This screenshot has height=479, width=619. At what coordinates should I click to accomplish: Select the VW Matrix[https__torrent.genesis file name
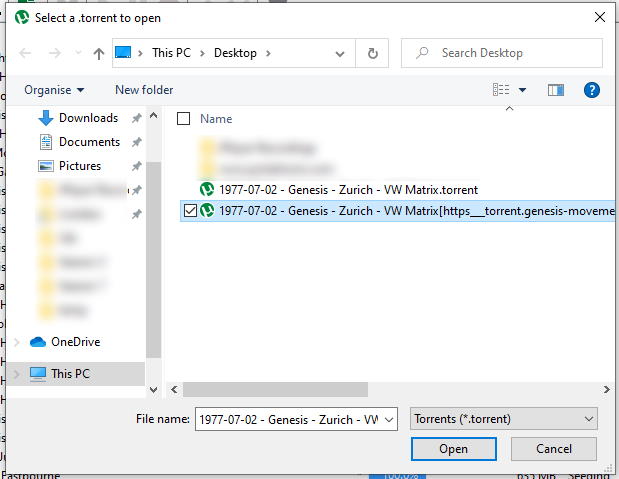pos(416,211)
